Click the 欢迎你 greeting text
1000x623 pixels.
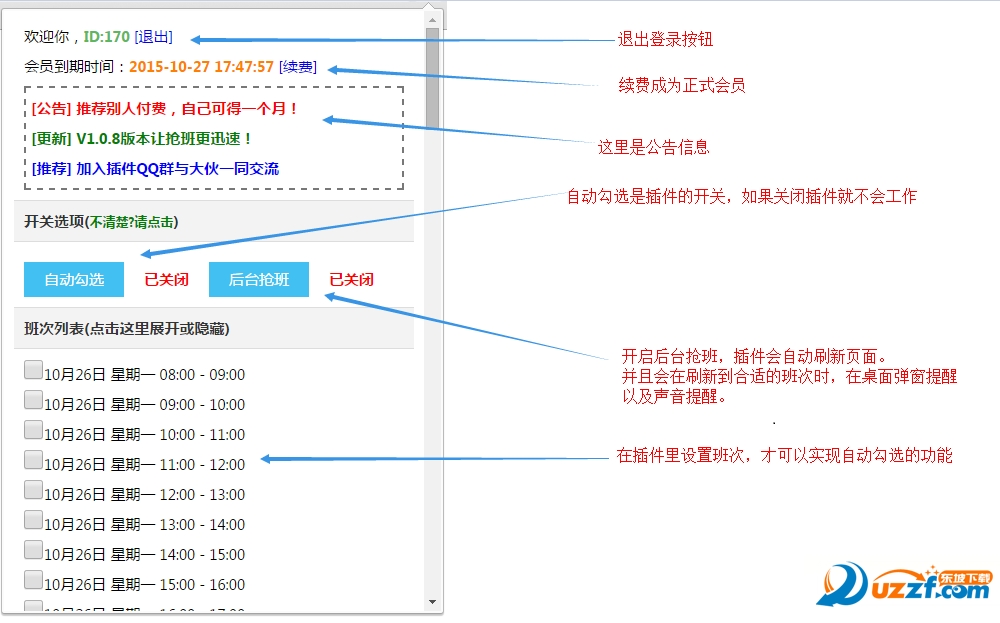click(x=51, y=37)
